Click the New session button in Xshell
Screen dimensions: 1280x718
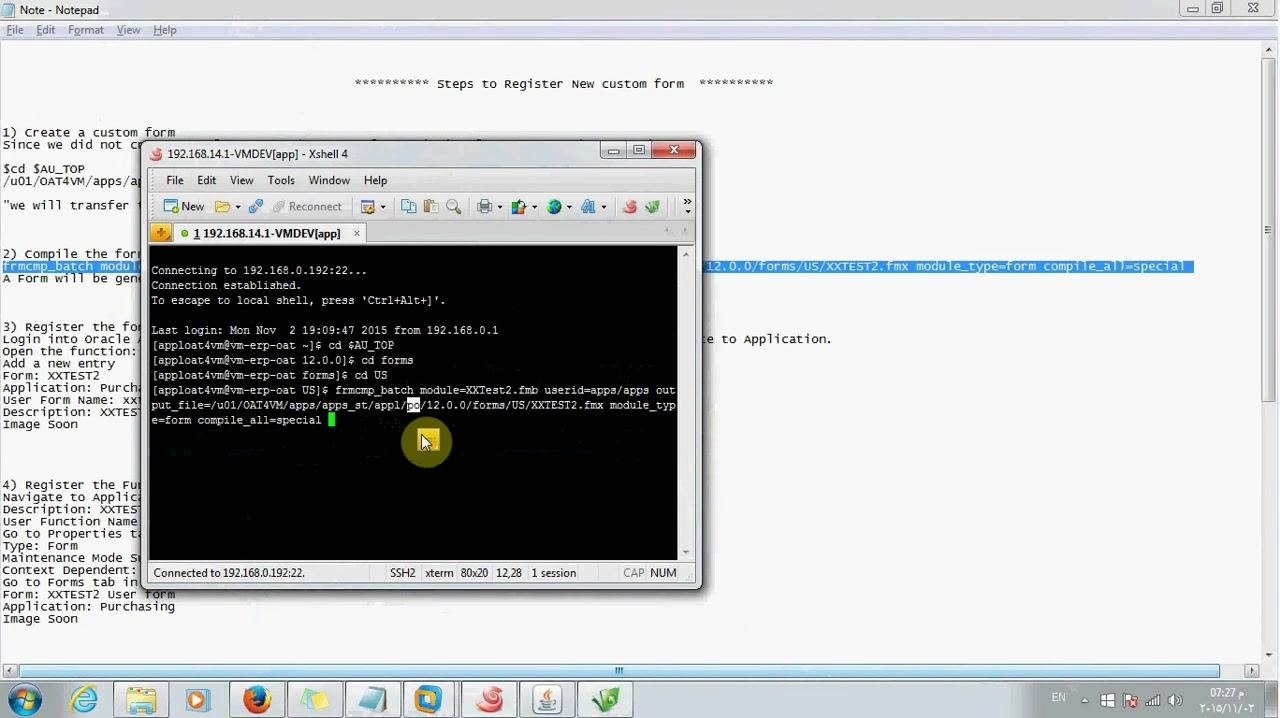184,207
